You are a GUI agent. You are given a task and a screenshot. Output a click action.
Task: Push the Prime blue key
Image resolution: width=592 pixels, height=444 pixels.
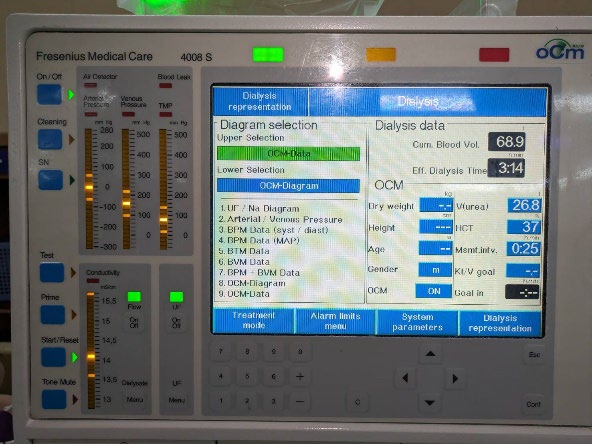[52, 314]
